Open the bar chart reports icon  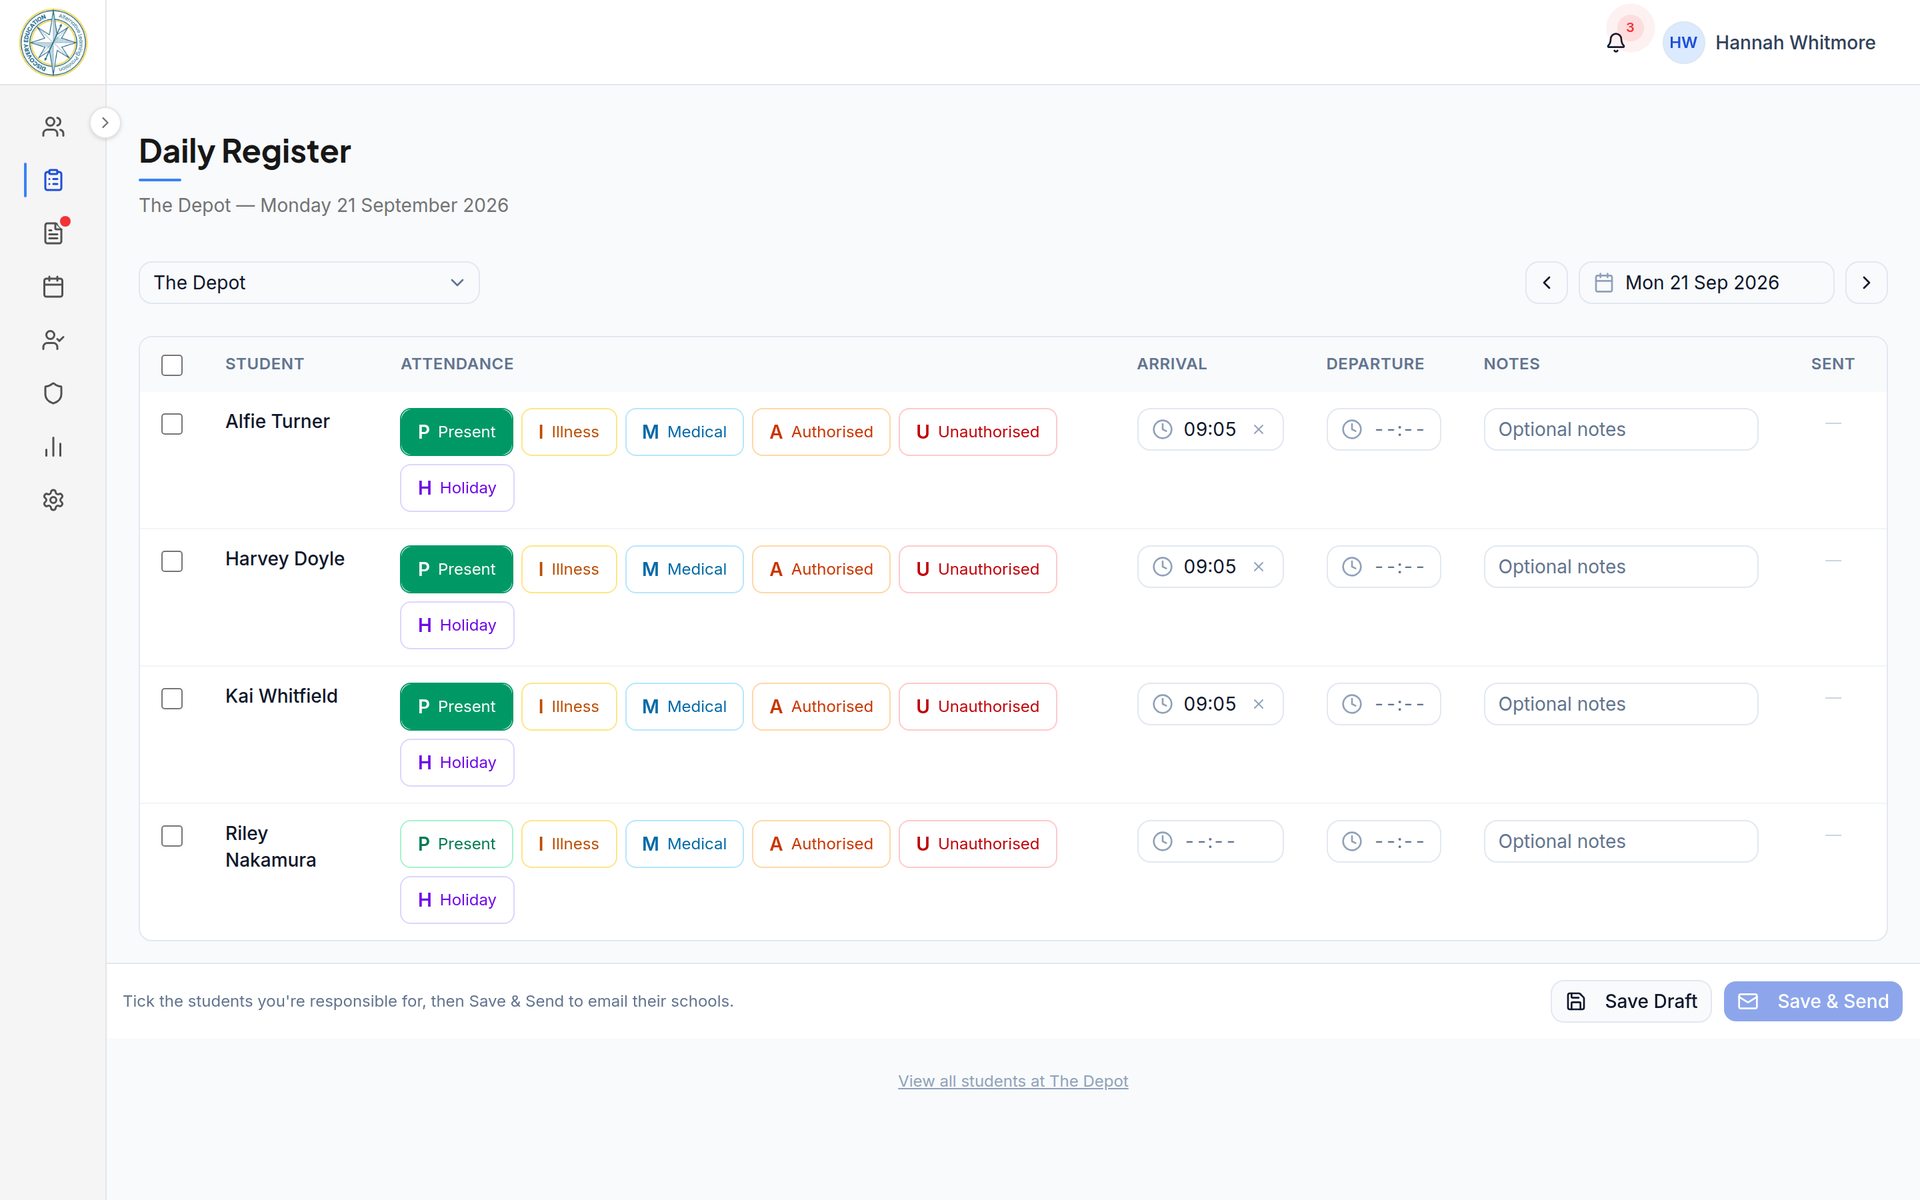(53, 447)
